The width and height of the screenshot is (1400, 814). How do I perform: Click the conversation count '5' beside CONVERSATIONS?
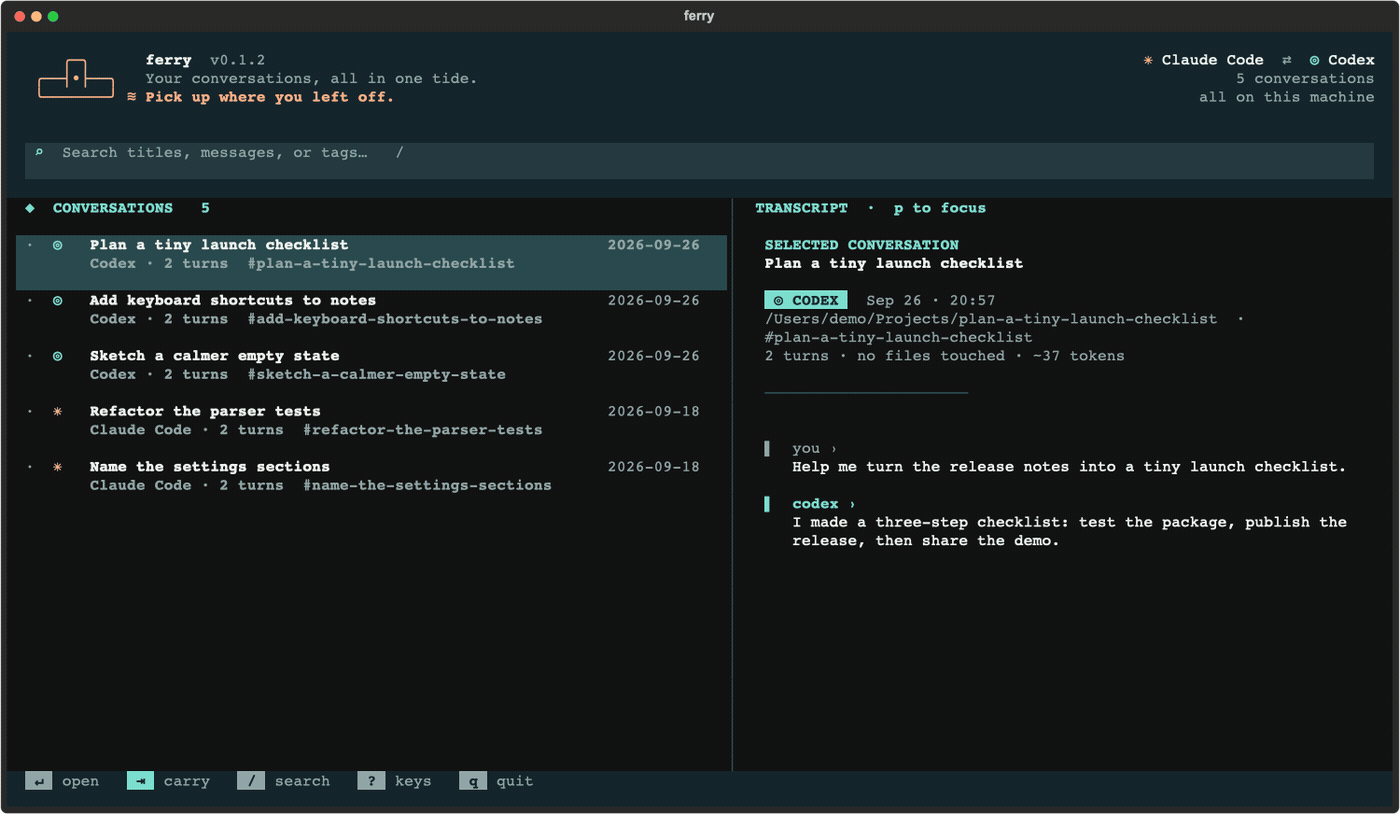pyautogui.click(x=205, y=208)
